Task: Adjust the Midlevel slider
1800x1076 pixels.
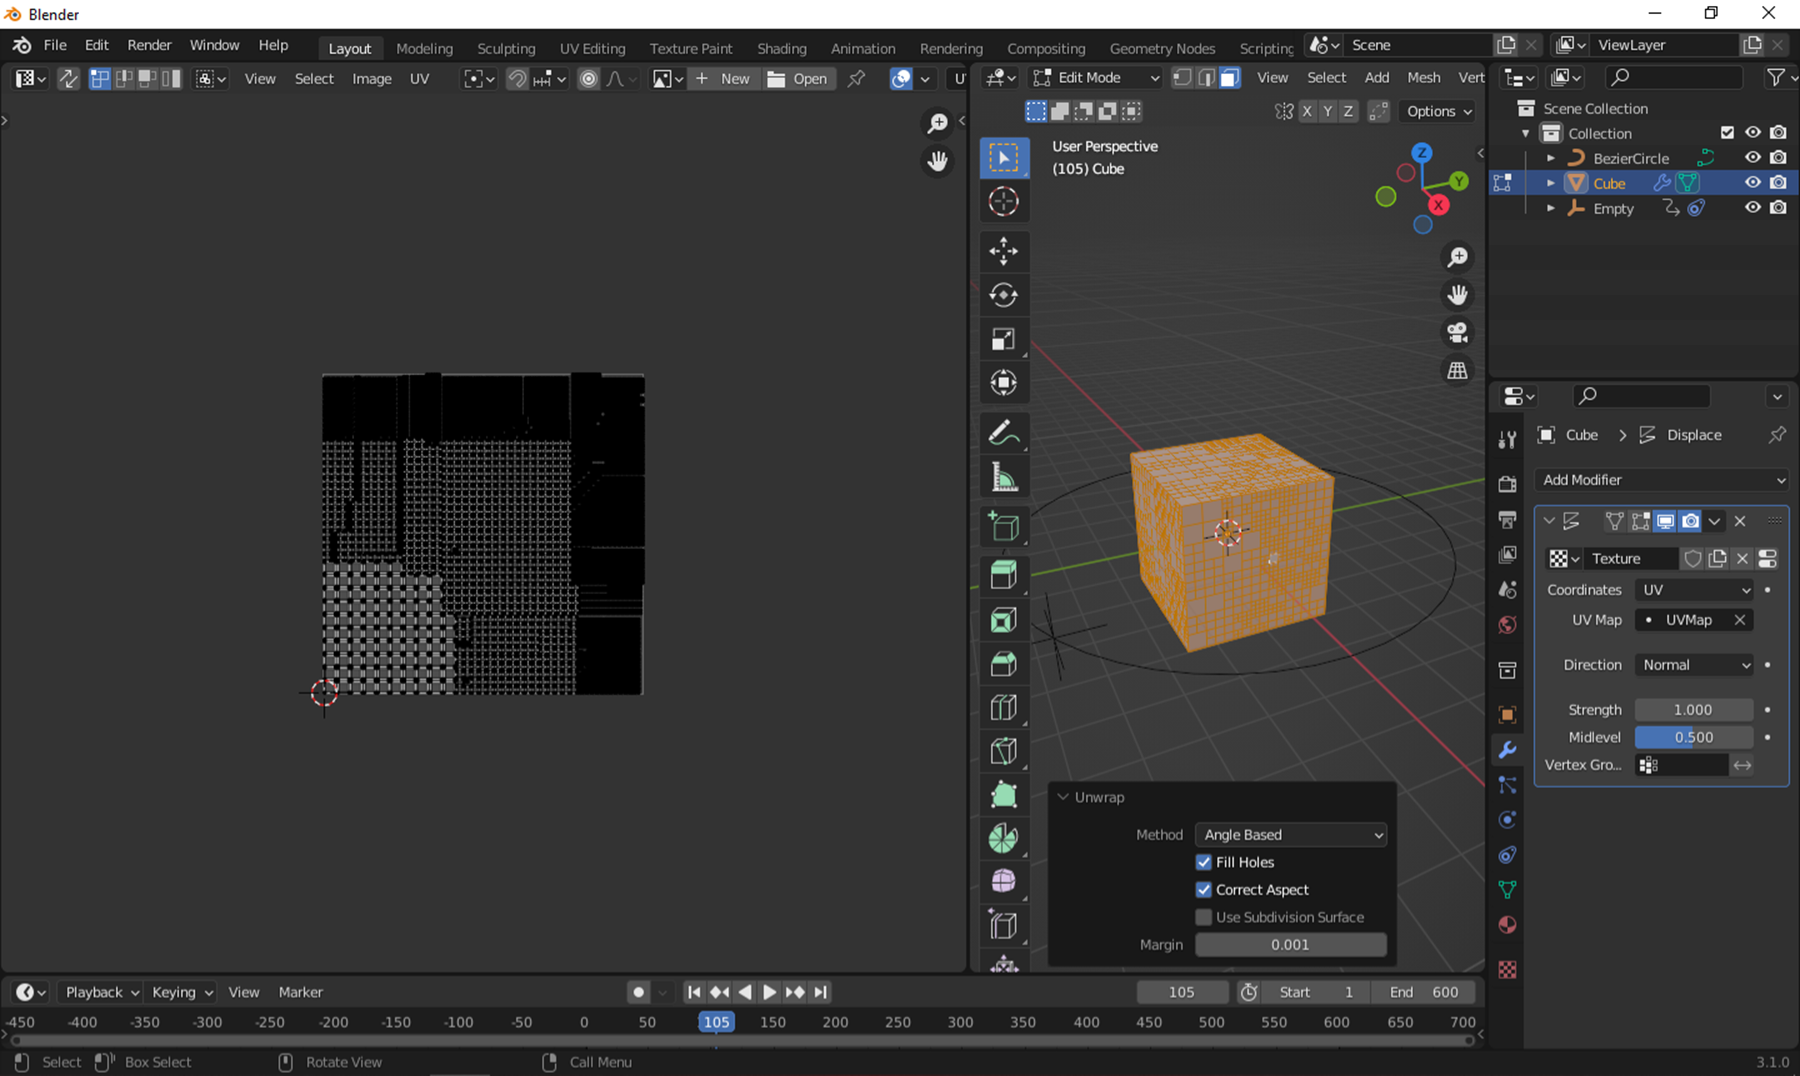Action: (x=1693, y=737)
